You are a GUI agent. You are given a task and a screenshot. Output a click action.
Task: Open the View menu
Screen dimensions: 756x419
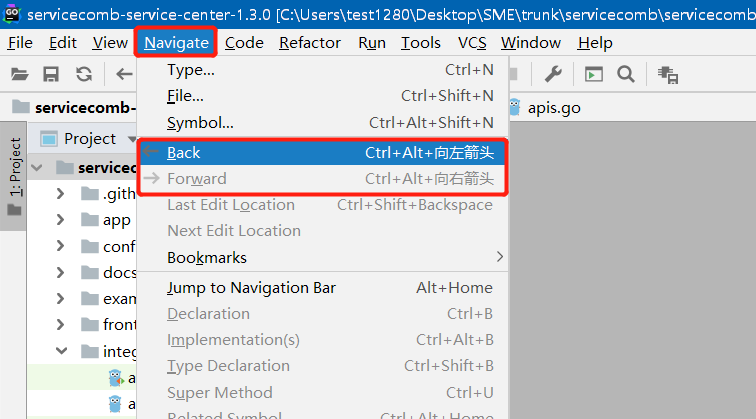click(x=110, y=43)
